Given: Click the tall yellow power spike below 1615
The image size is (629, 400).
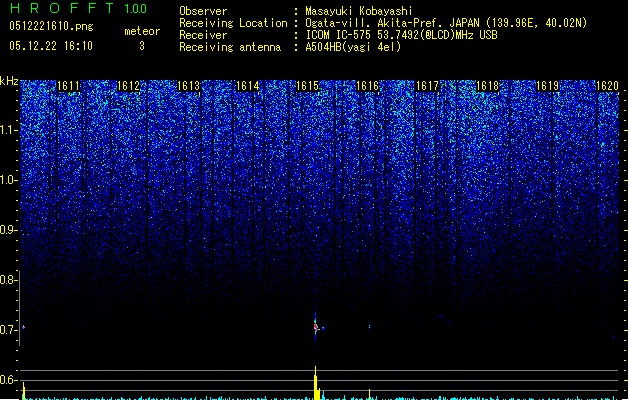Looking at the screenshot, I should click(x=317, y=383).
